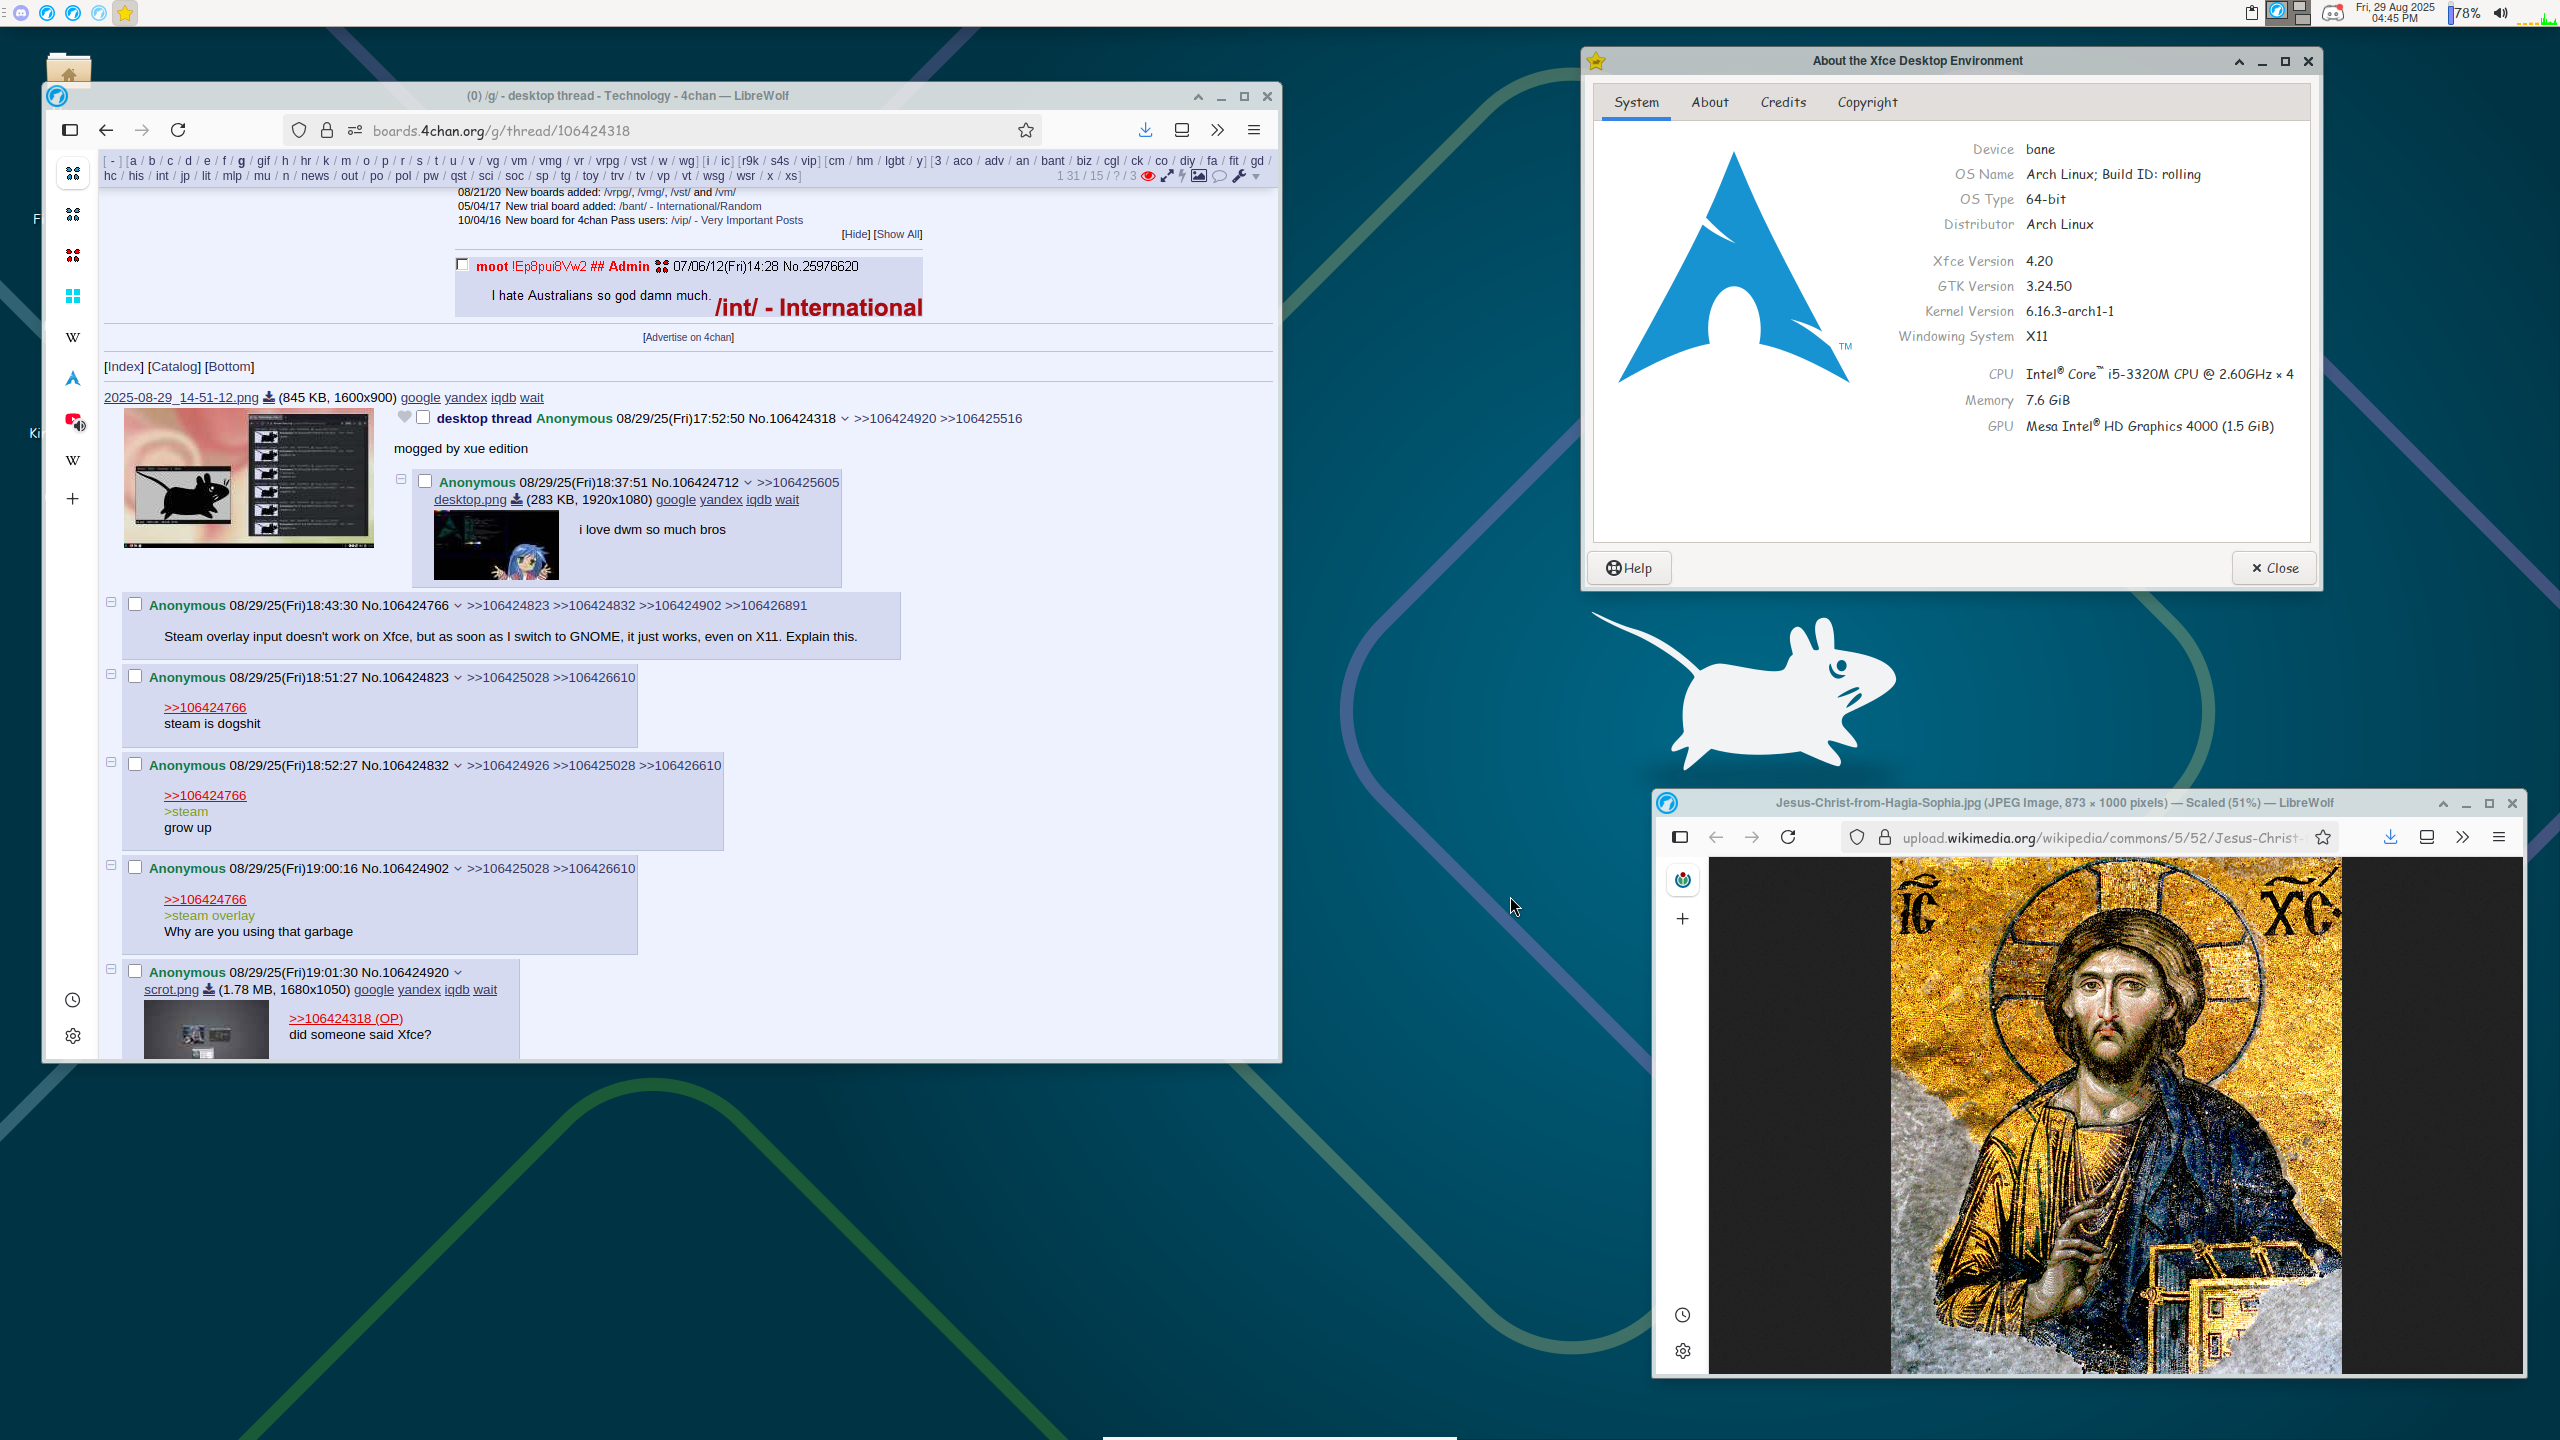Open the clipboard manager tray icon
The width and height of the screenshot is (2560, 1440).
click(2251, 13)
